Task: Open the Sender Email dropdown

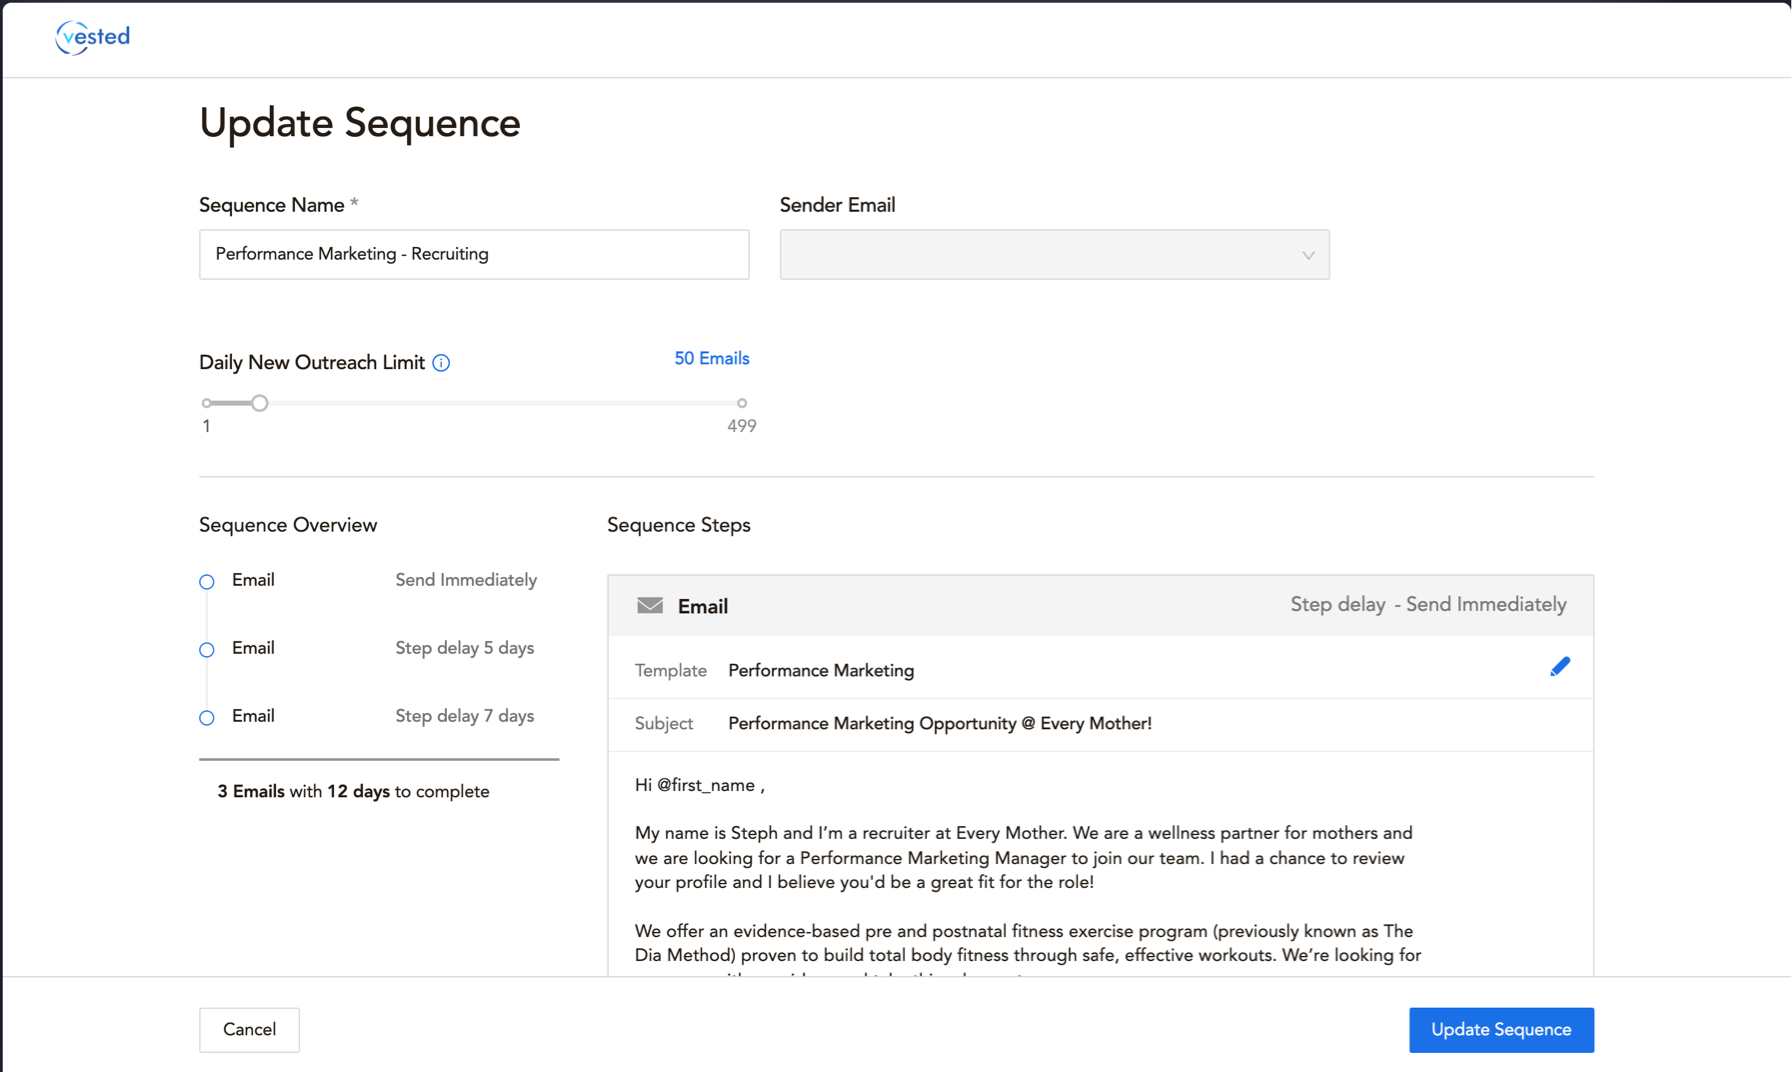Action: [1054, 255]
